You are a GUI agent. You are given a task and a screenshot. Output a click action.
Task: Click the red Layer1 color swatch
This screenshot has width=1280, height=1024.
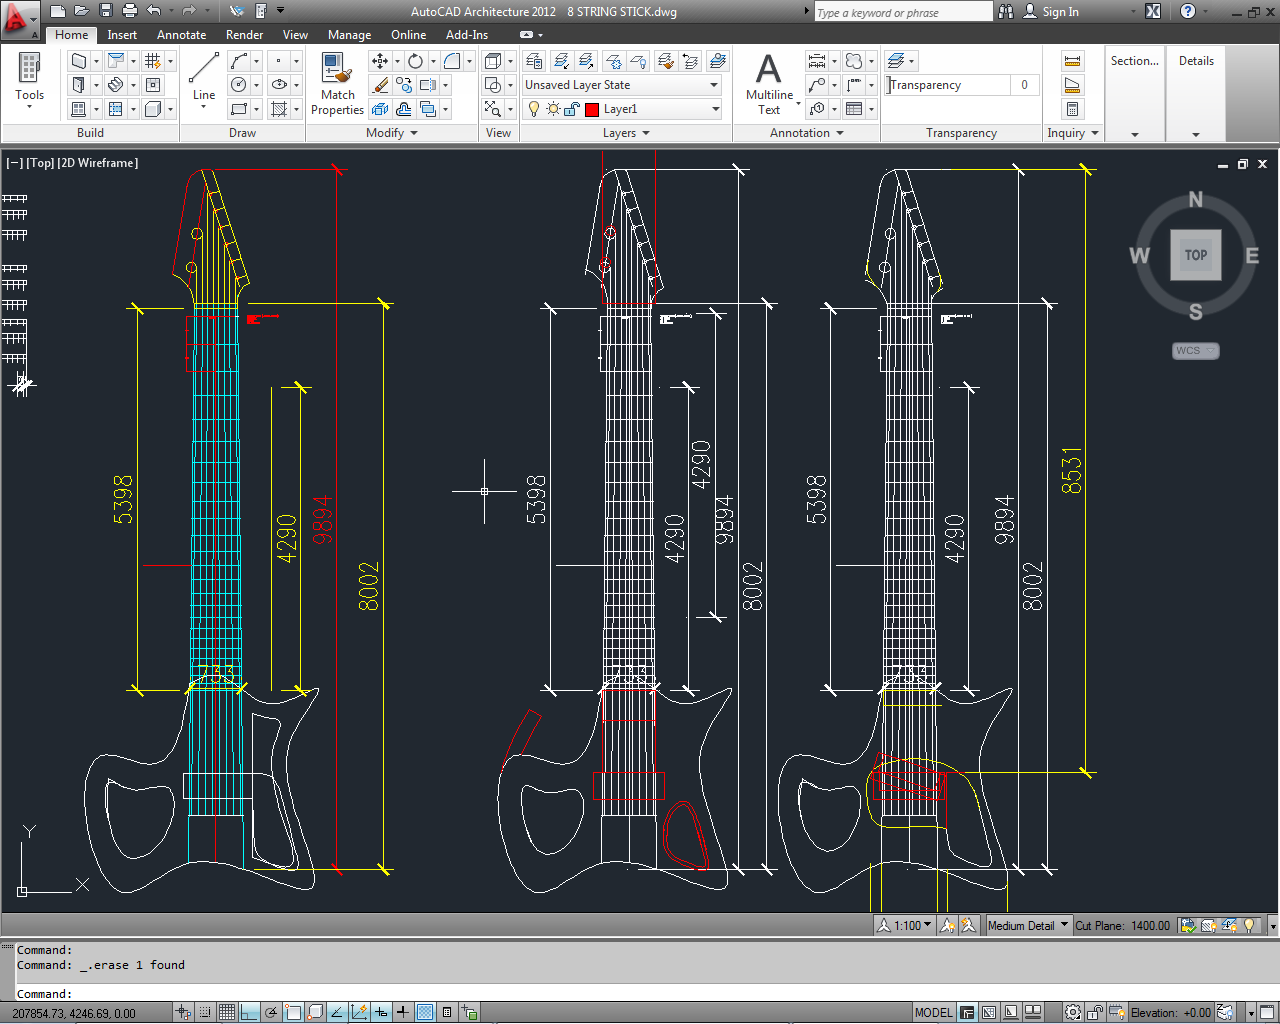(x=592, y=109)
